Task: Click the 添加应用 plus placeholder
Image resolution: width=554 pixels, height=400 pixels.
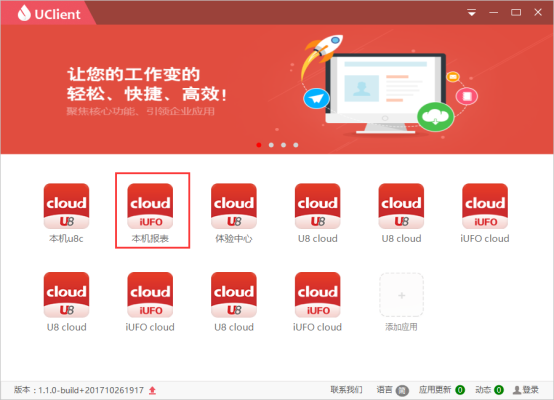Action: point(401,295)
